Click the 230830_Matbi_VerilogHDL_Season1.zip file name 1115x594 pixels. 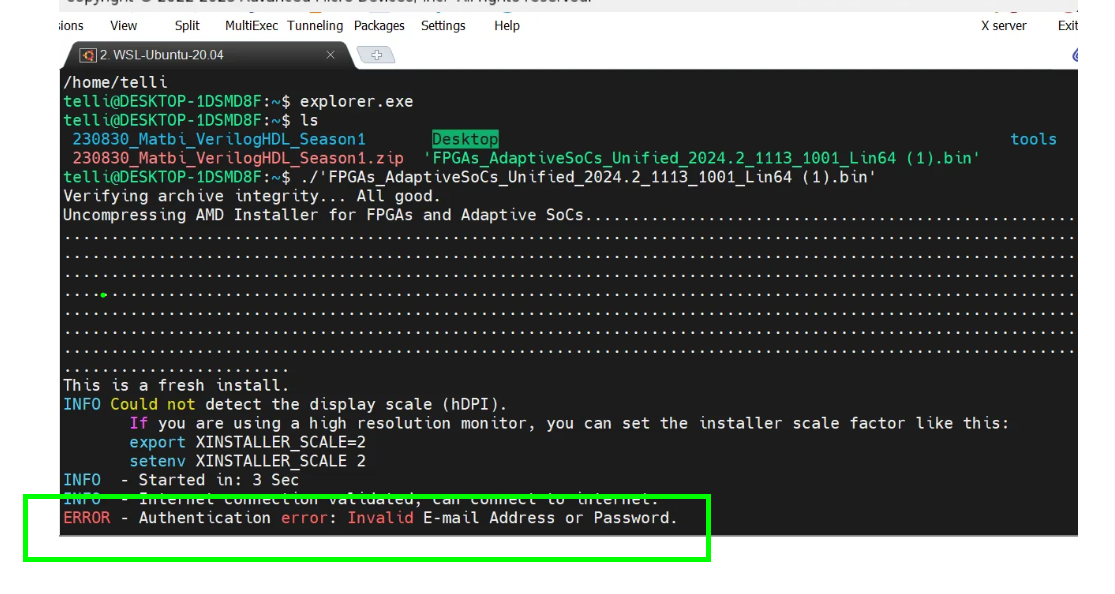(238, 158)
